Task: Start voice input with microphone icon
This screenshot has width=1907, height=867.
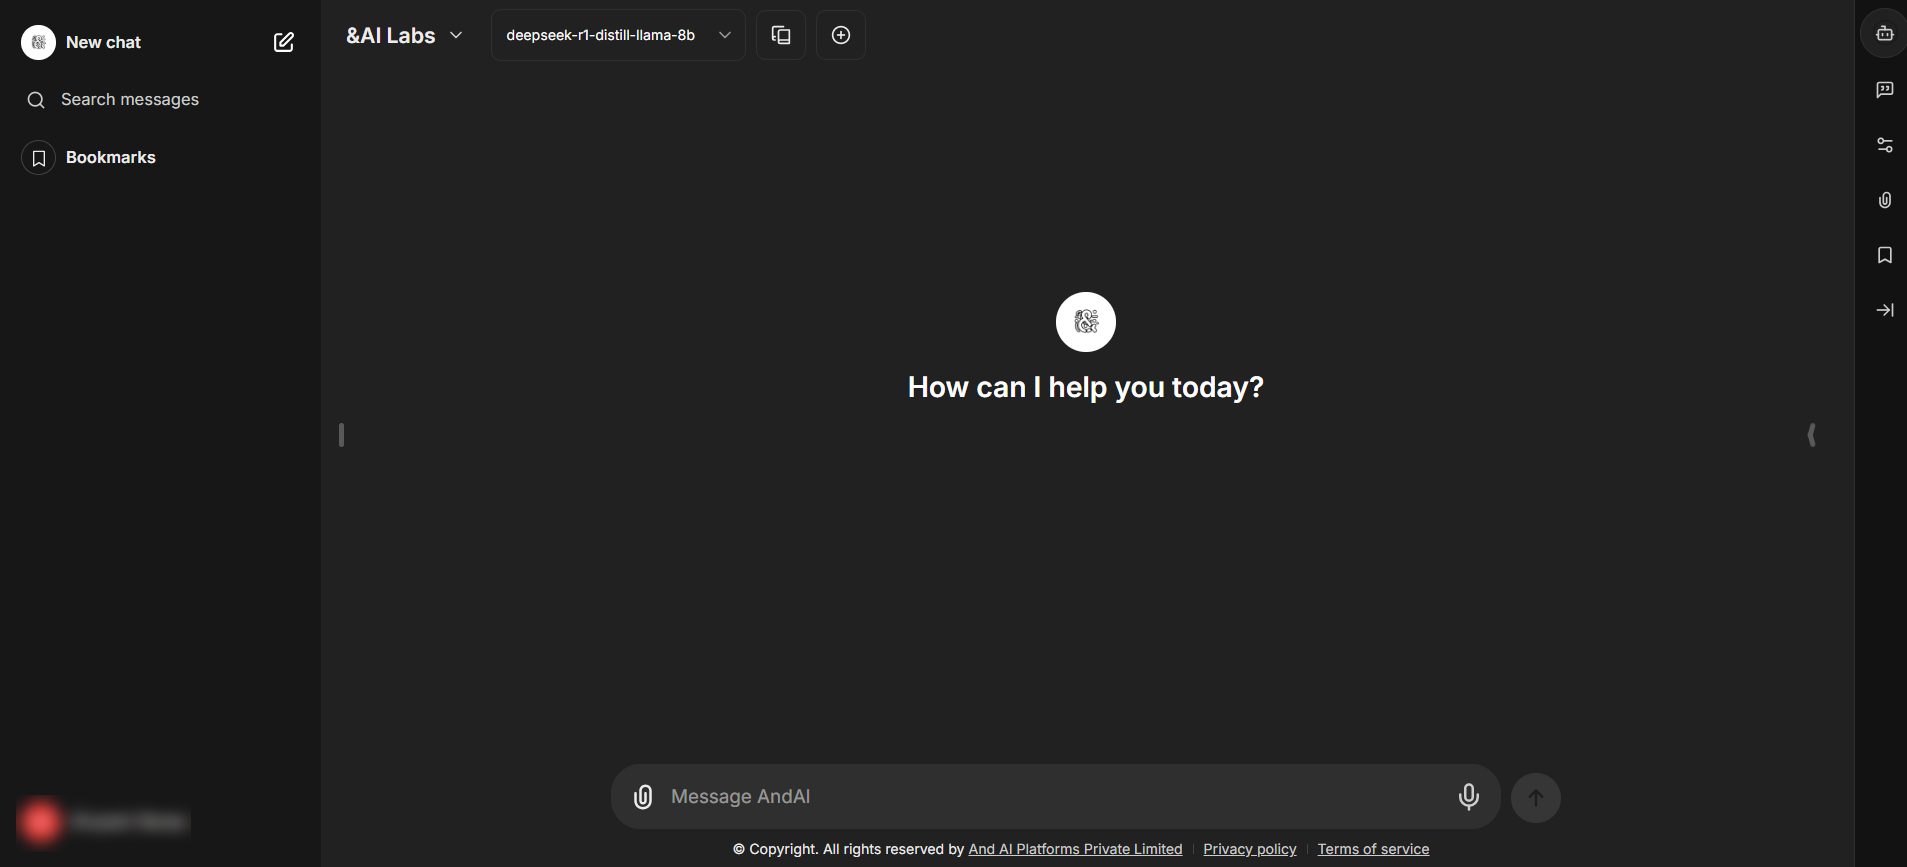Action: tap(1468, 797)
